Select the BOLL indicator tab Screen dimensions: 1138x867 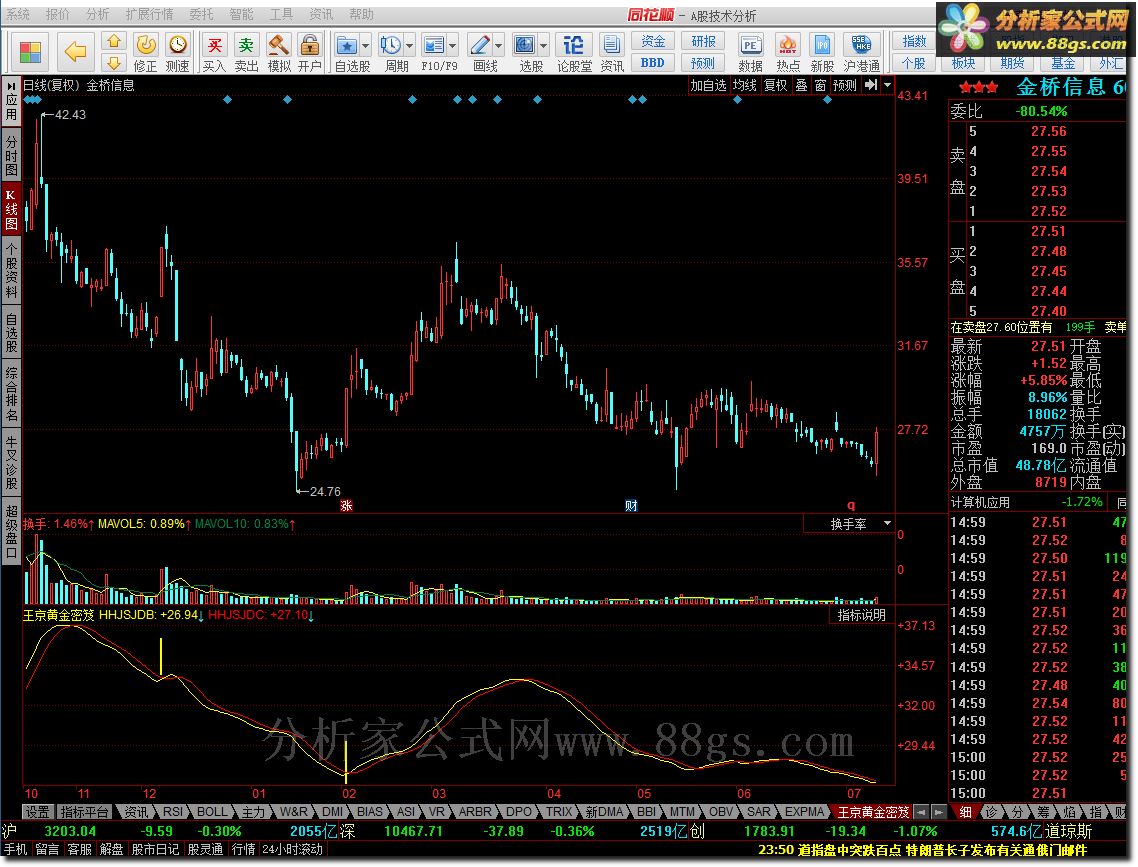(x=212, y=812)
